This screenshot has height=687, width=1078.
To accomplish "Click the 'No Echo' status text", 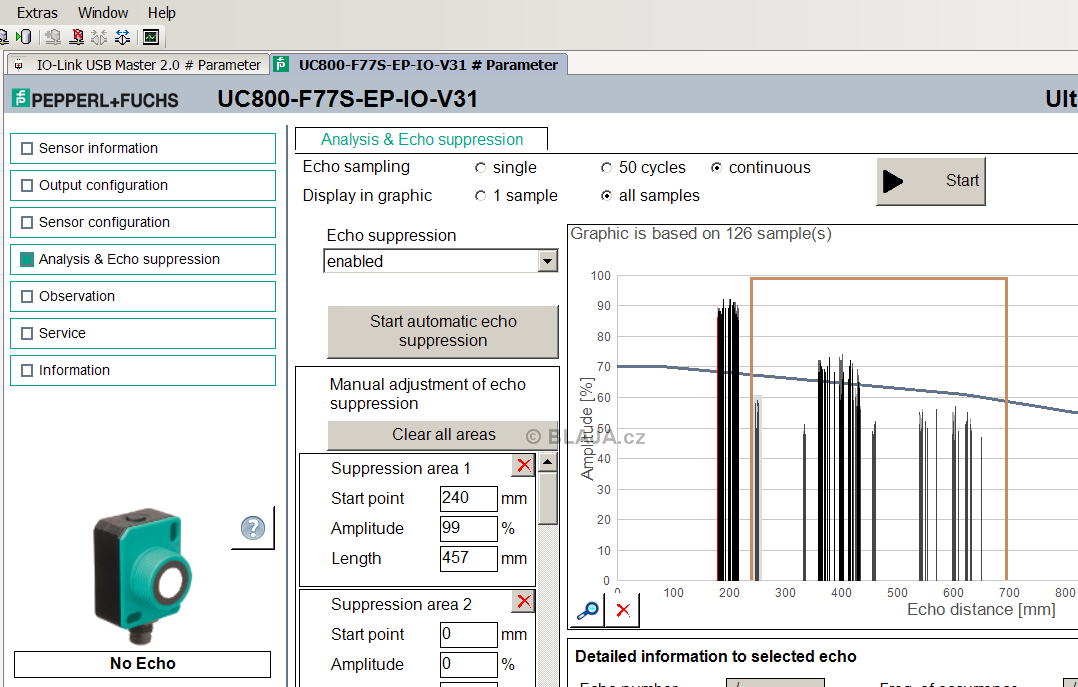I will (143, 664).
